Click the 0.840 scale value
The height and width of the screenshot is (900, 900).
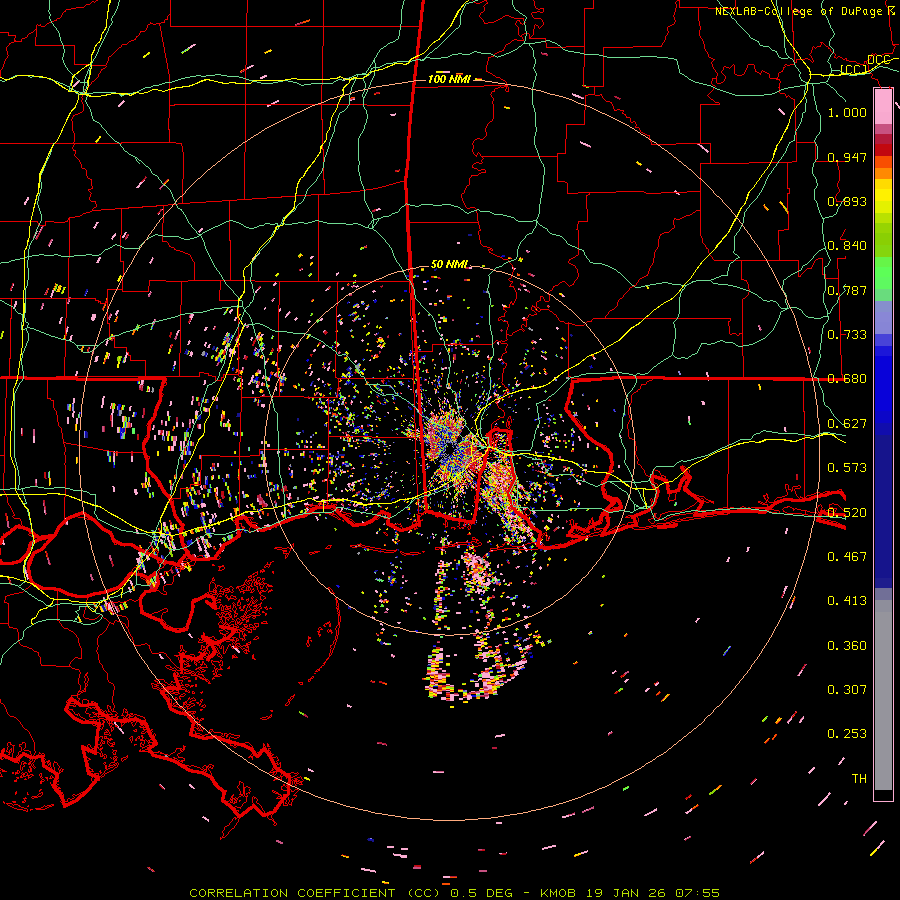847,245
